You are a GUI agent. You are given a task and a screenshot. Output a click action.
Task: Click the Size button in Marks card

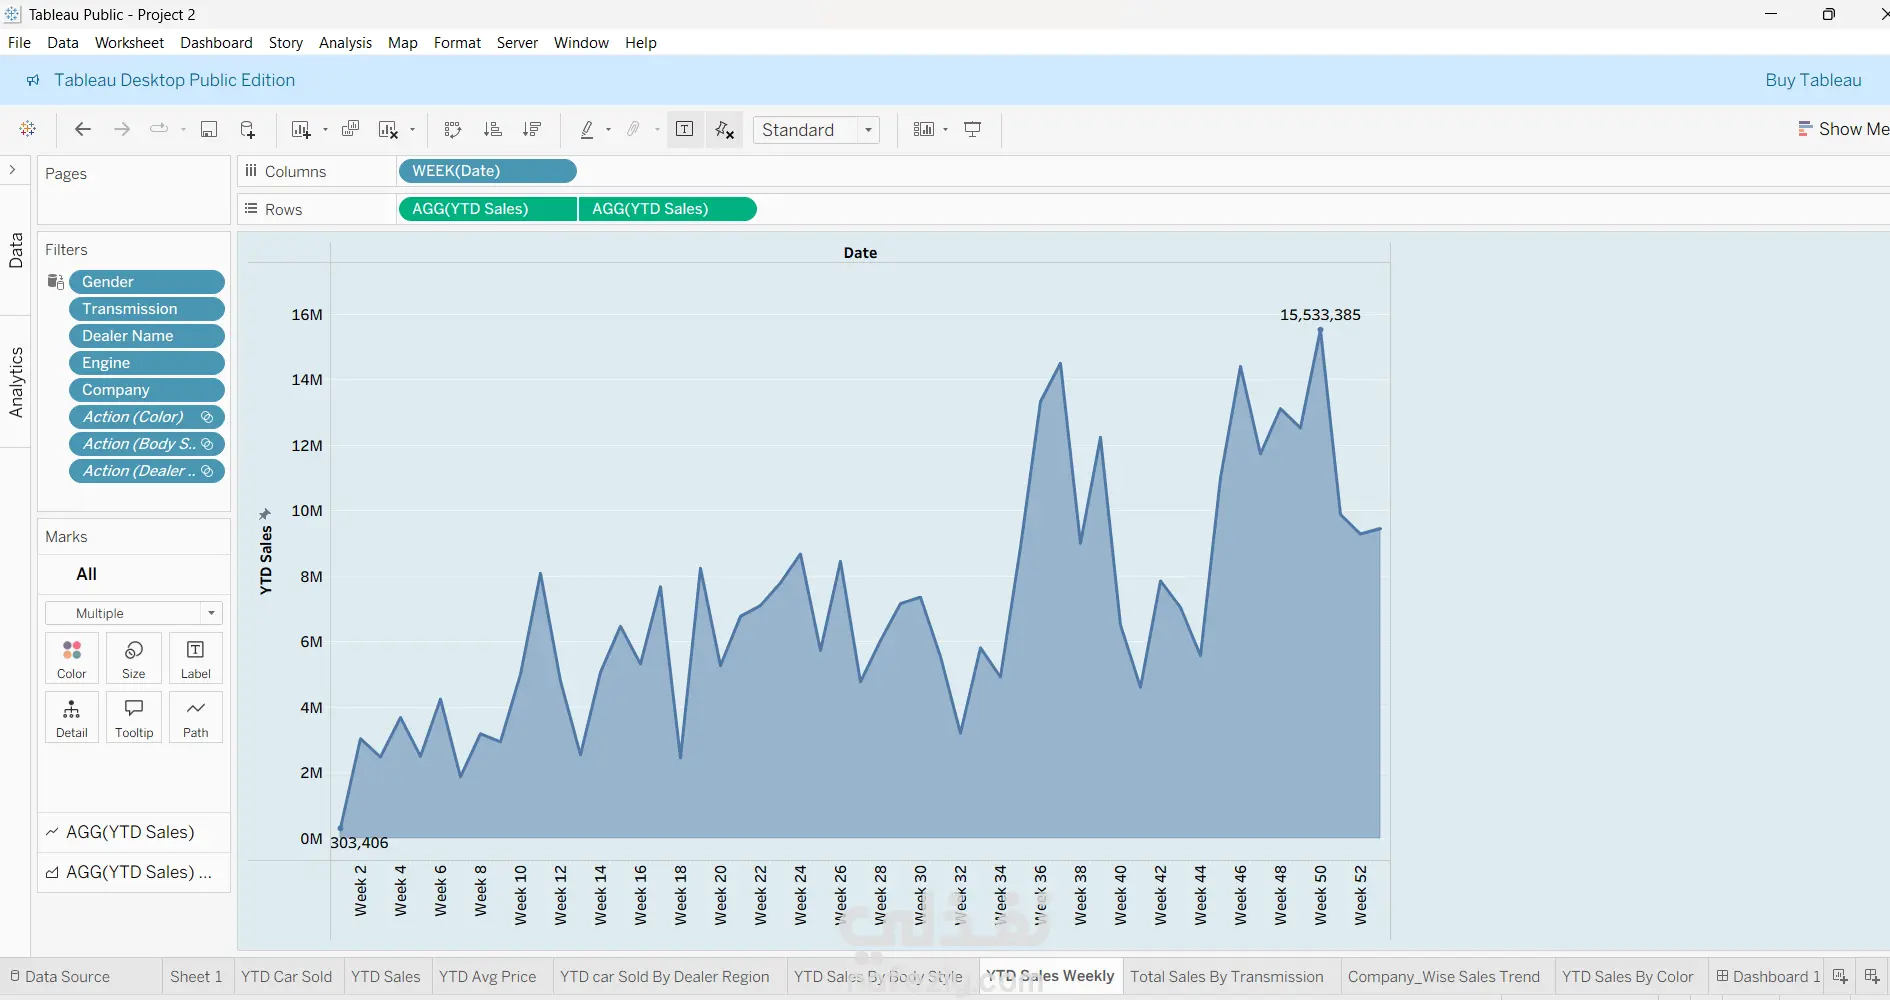point(133,658)
